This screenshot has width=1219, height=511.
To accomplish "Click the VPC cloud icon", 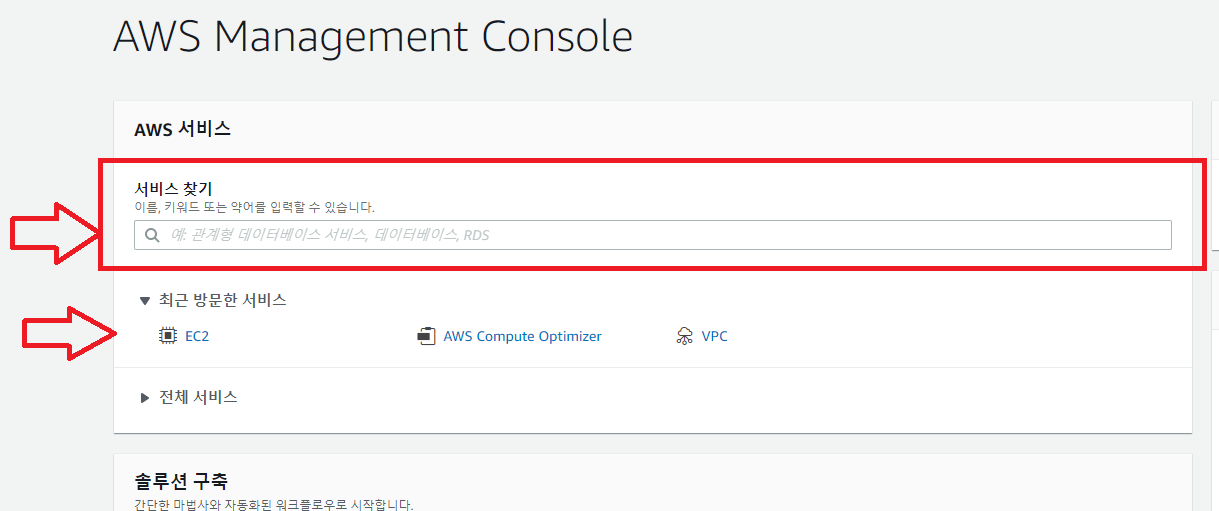I will pos(685,336).
